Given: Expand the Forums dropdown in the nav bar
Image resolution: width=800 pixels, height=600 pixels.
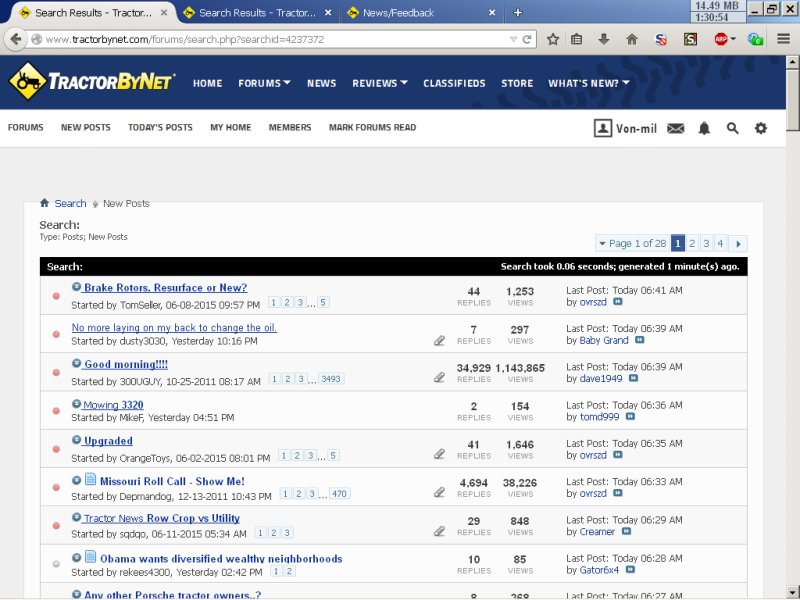Looking at the screenshot, I should tap(264, 83).
